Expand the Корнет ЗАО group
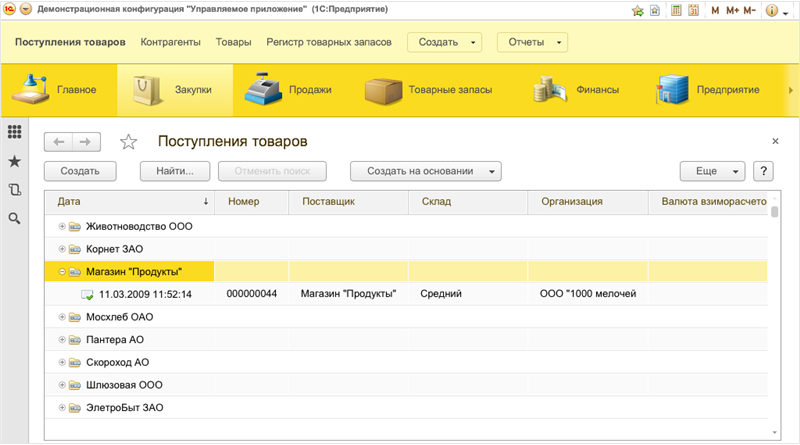The width and height of the screenshot is (800, 445). [x=62, y=249]
